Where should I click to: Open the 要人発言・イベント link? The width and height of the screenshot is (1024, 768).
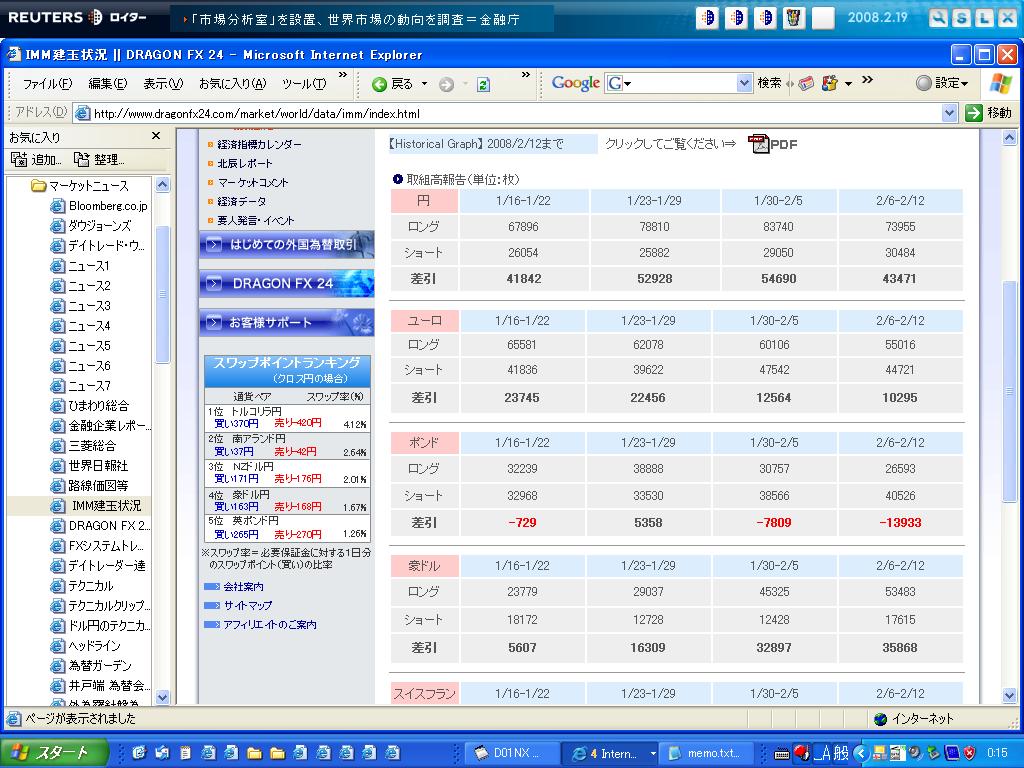(255, 220)
